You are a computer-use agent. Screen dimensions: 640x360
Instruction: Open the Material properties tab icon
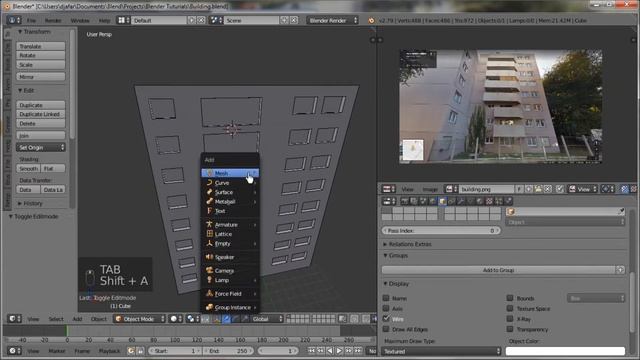pyautogui.click(x=480, y=201)
